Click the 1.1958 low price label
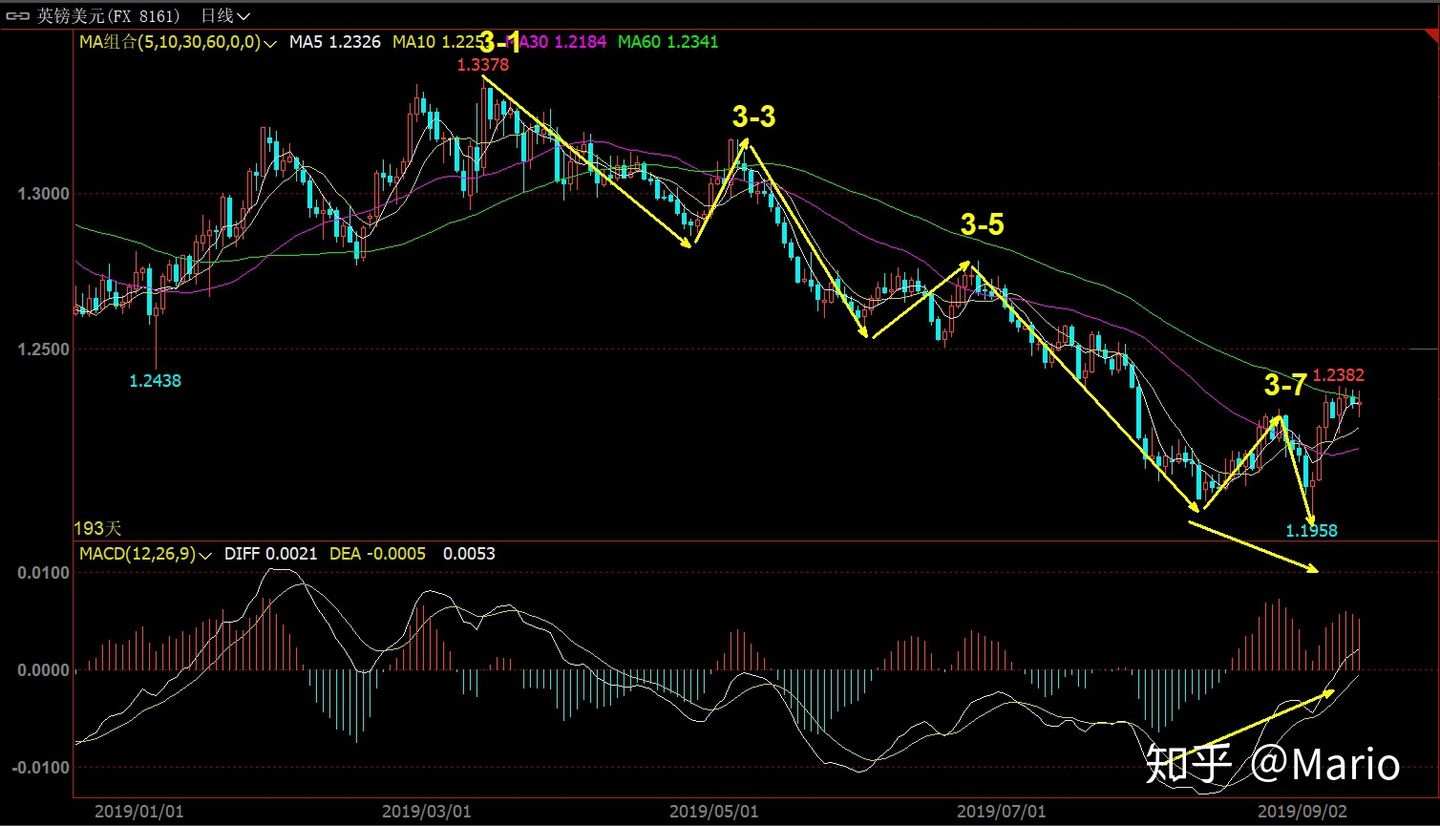Image resolution: width=1440 pixels, height=826 pixels. (1311, 531)
